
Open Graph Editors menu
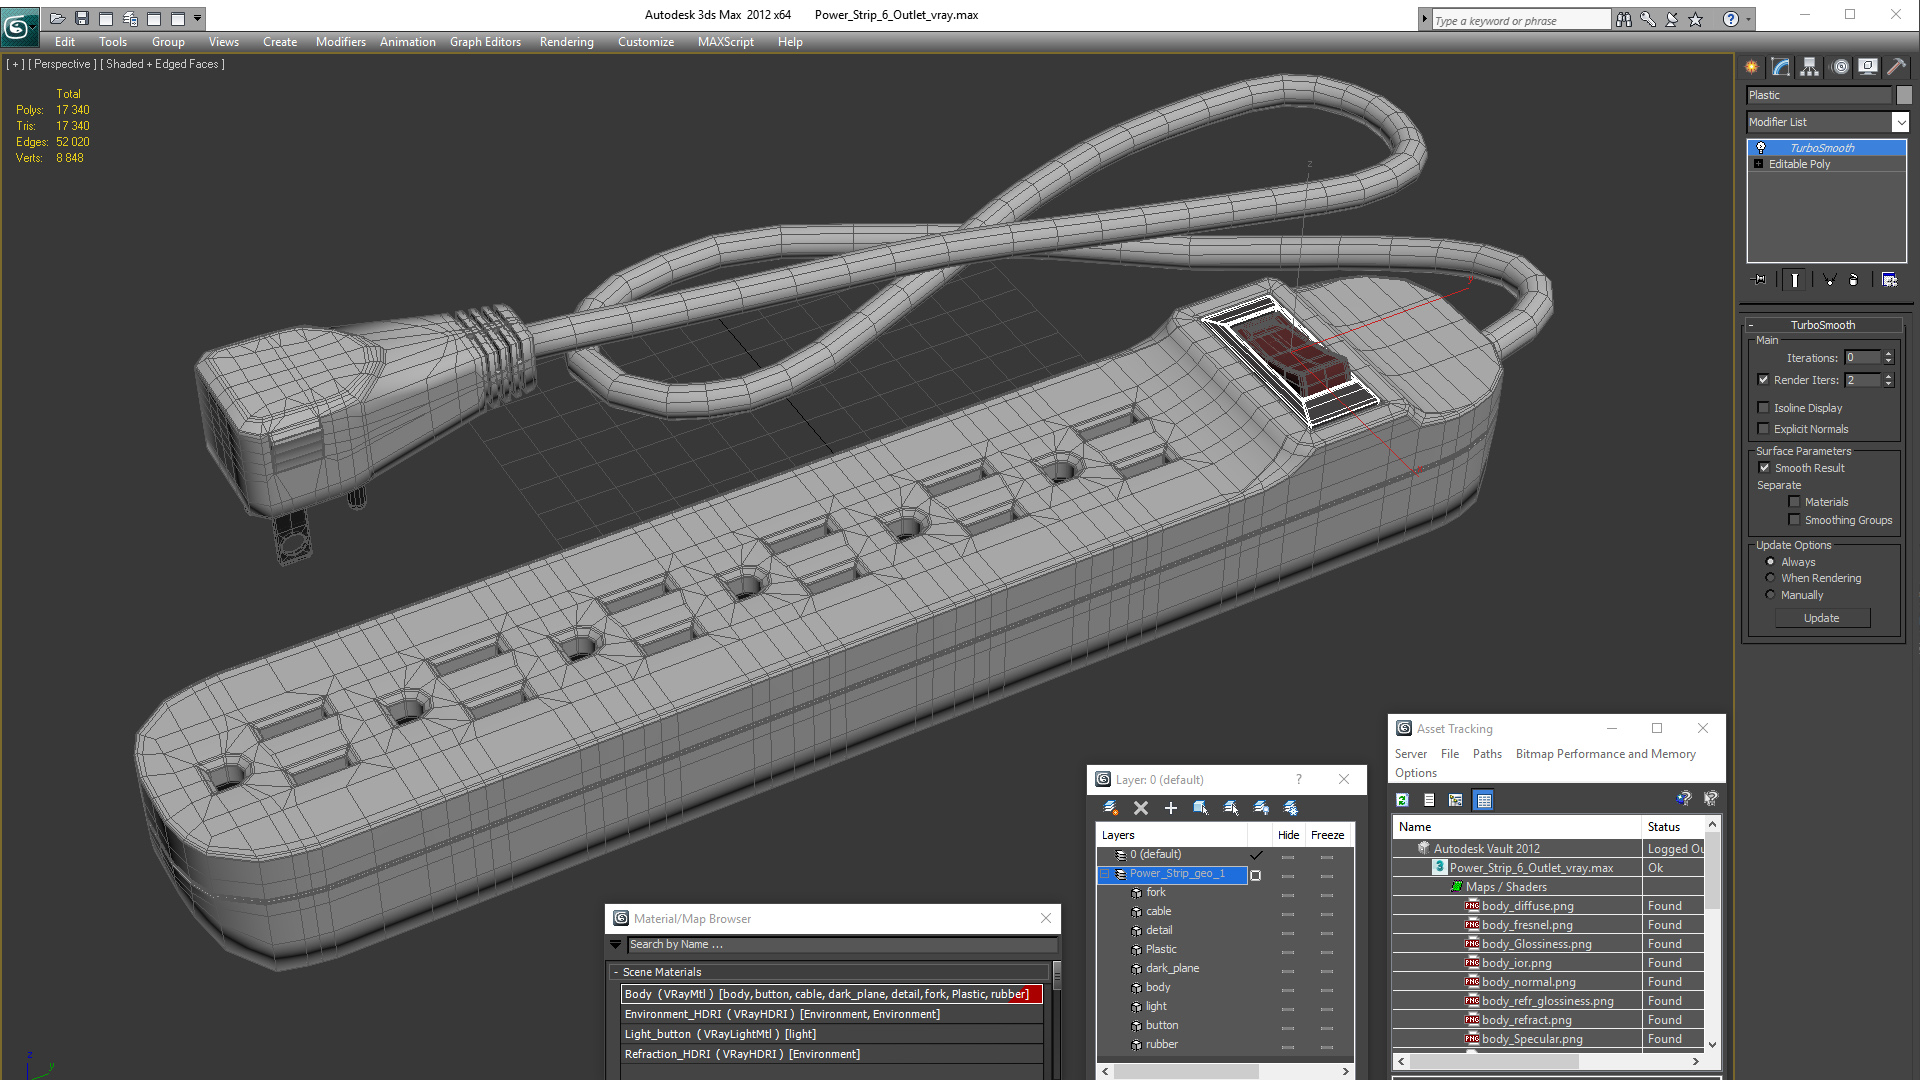tap(485, 42)
